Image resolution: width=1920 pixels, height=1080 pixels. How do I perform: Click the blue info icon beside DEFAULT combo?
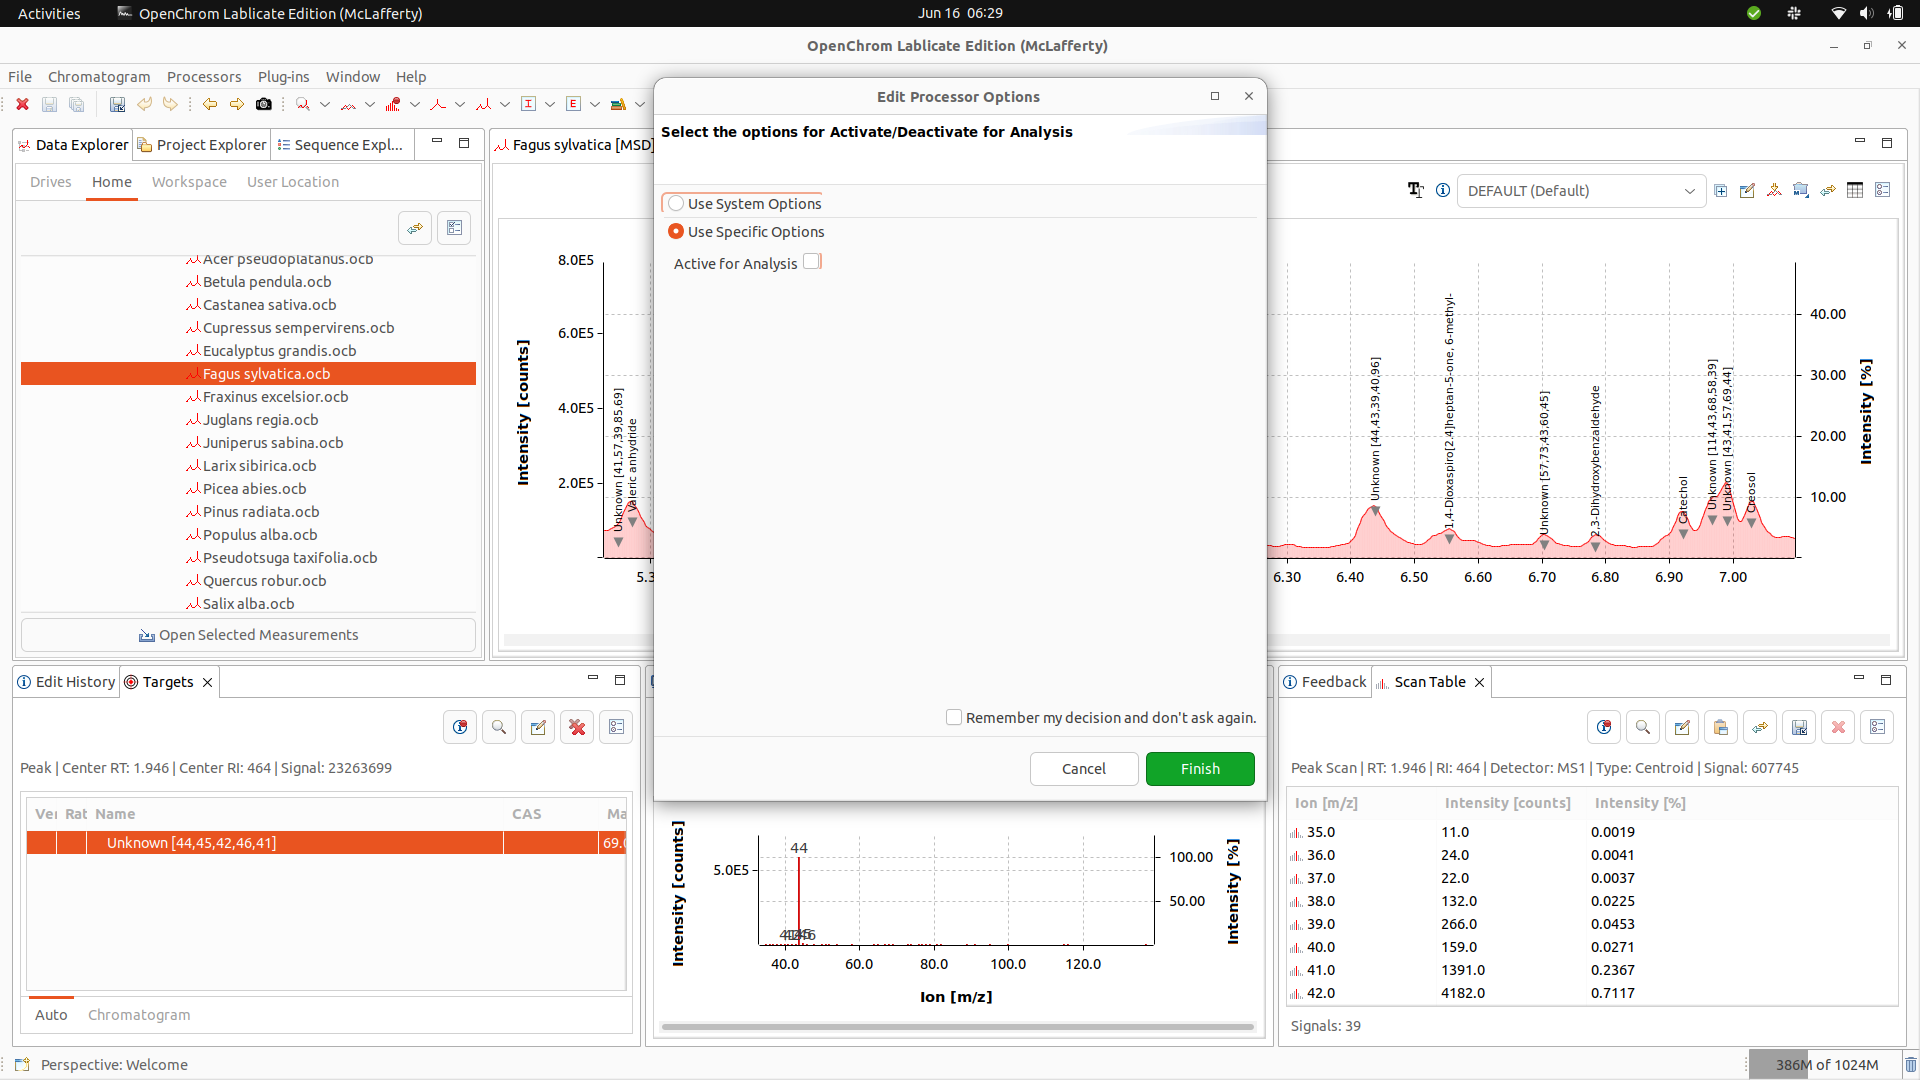tap(1443, 190)
